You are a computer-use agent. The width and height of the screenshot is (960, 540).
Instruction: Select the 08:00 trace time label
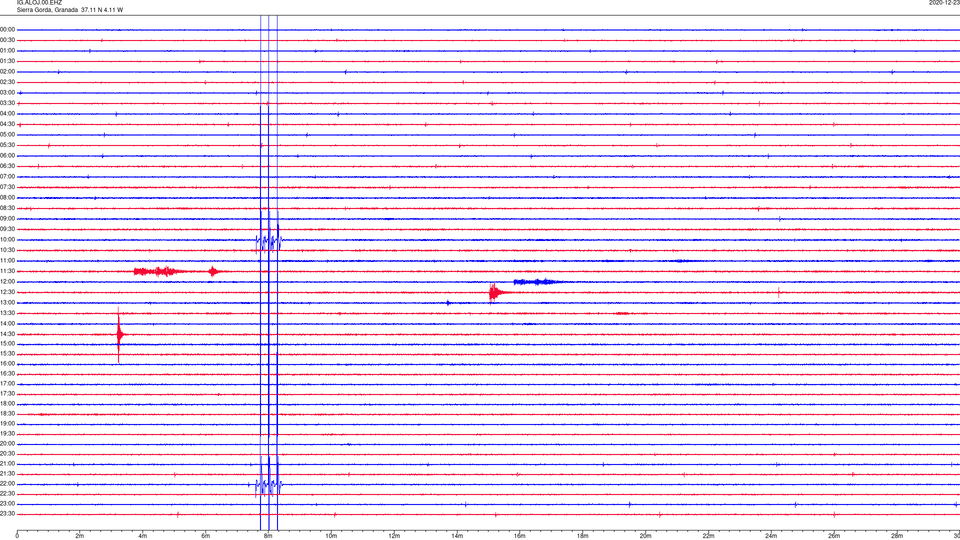click(x=8, y=198)
